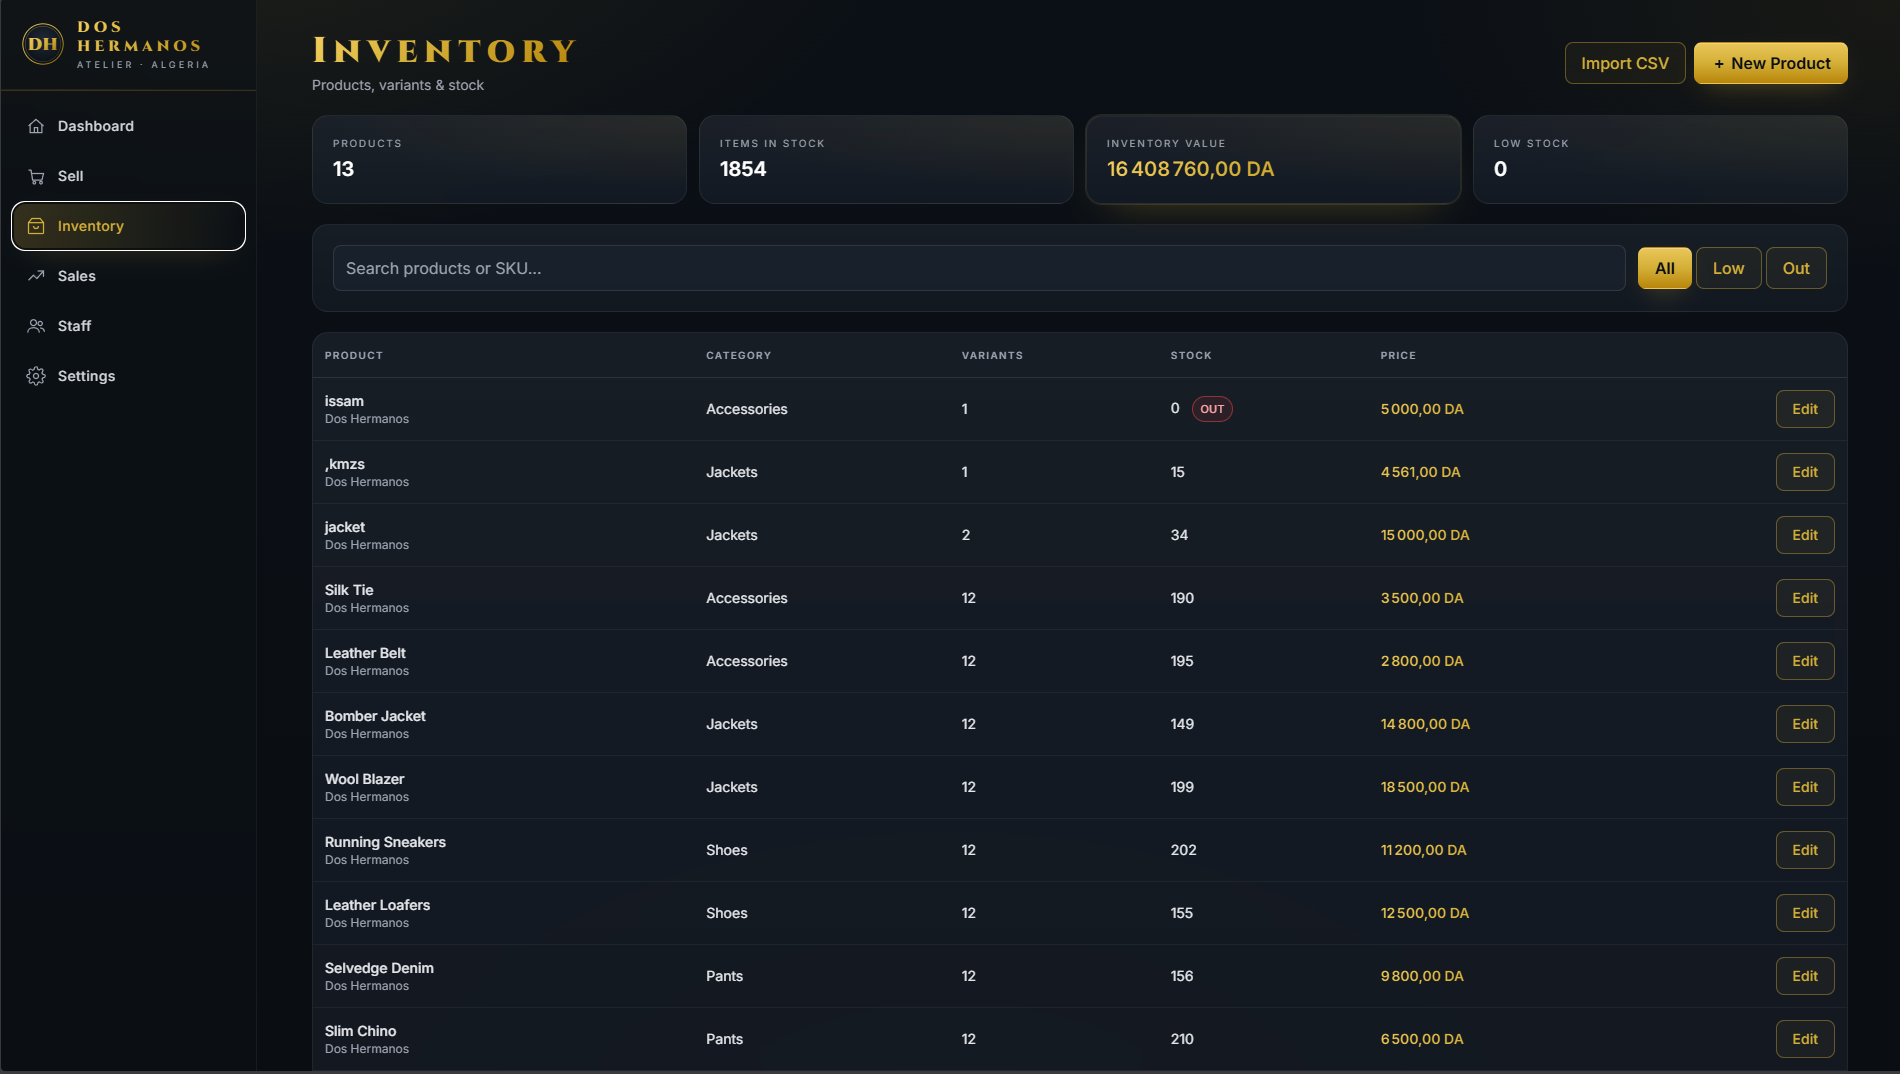The width and height of the screenshot is (1900, 1074).
Task: Click the Low Stock summary card
Action: [x=1660, y=160]
